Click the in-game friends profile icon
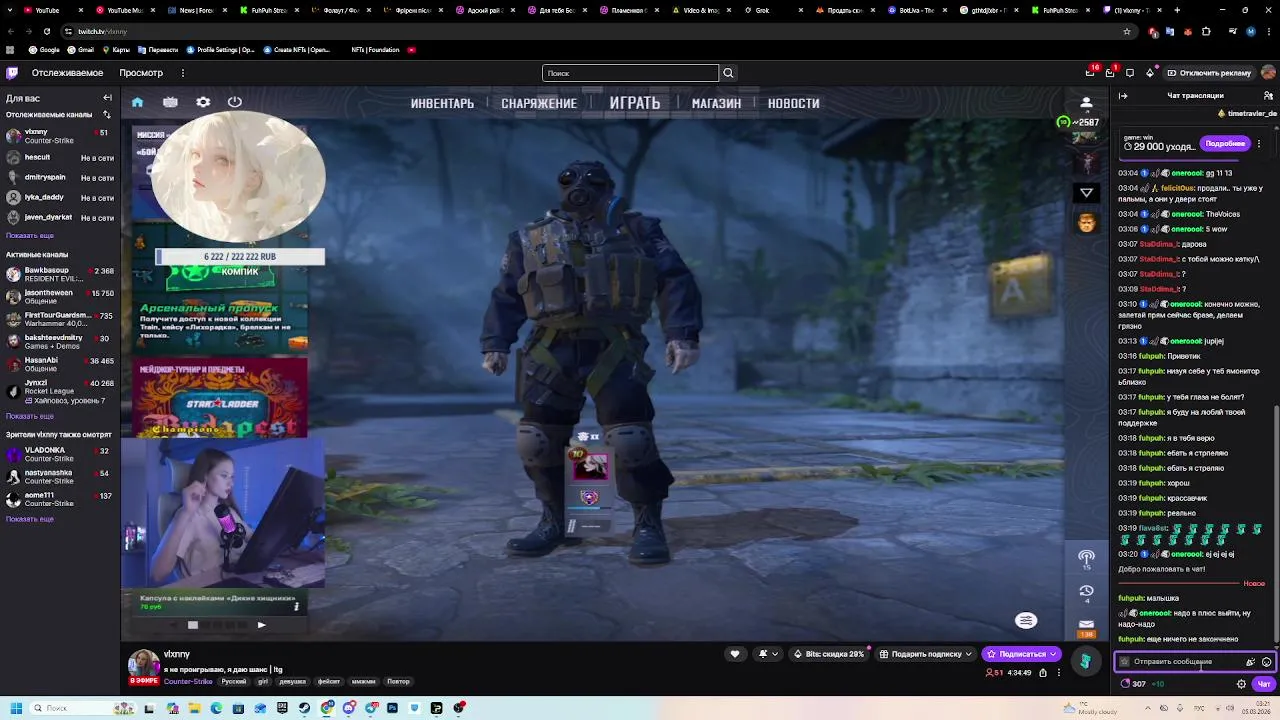Viewport: 1280px width, 720px height. click(x=1086, y=103)
